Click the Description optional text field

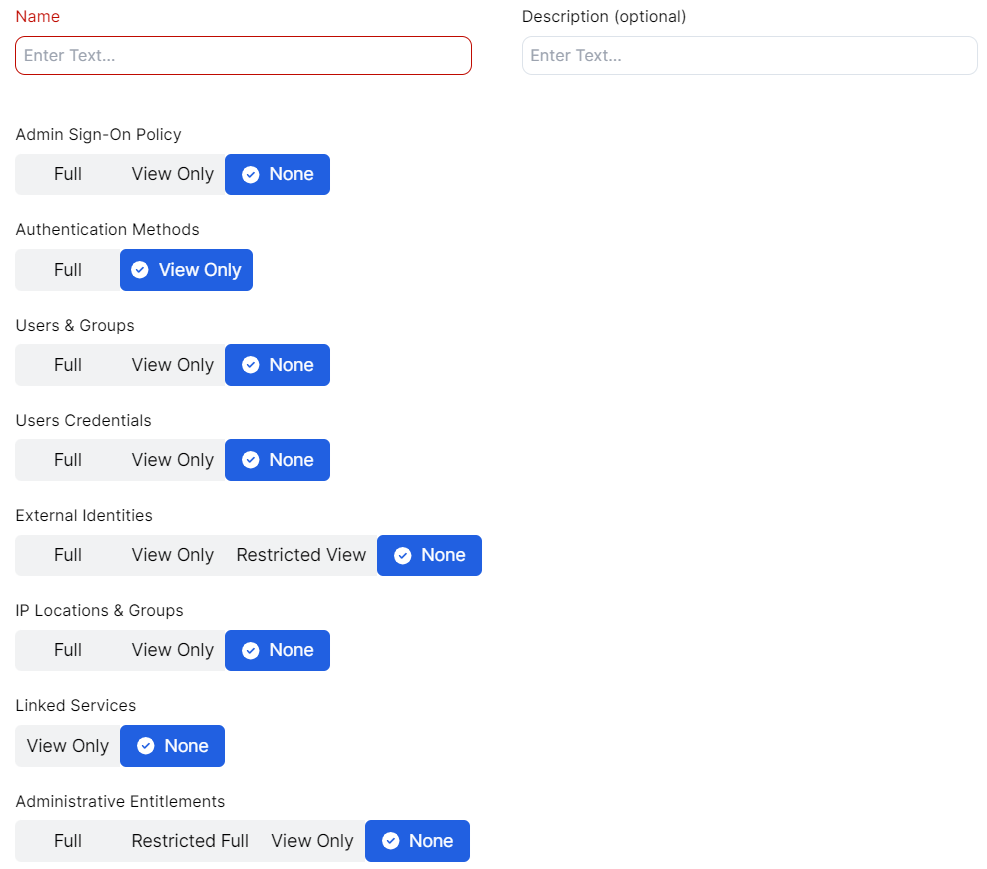[x=749, y=55]
